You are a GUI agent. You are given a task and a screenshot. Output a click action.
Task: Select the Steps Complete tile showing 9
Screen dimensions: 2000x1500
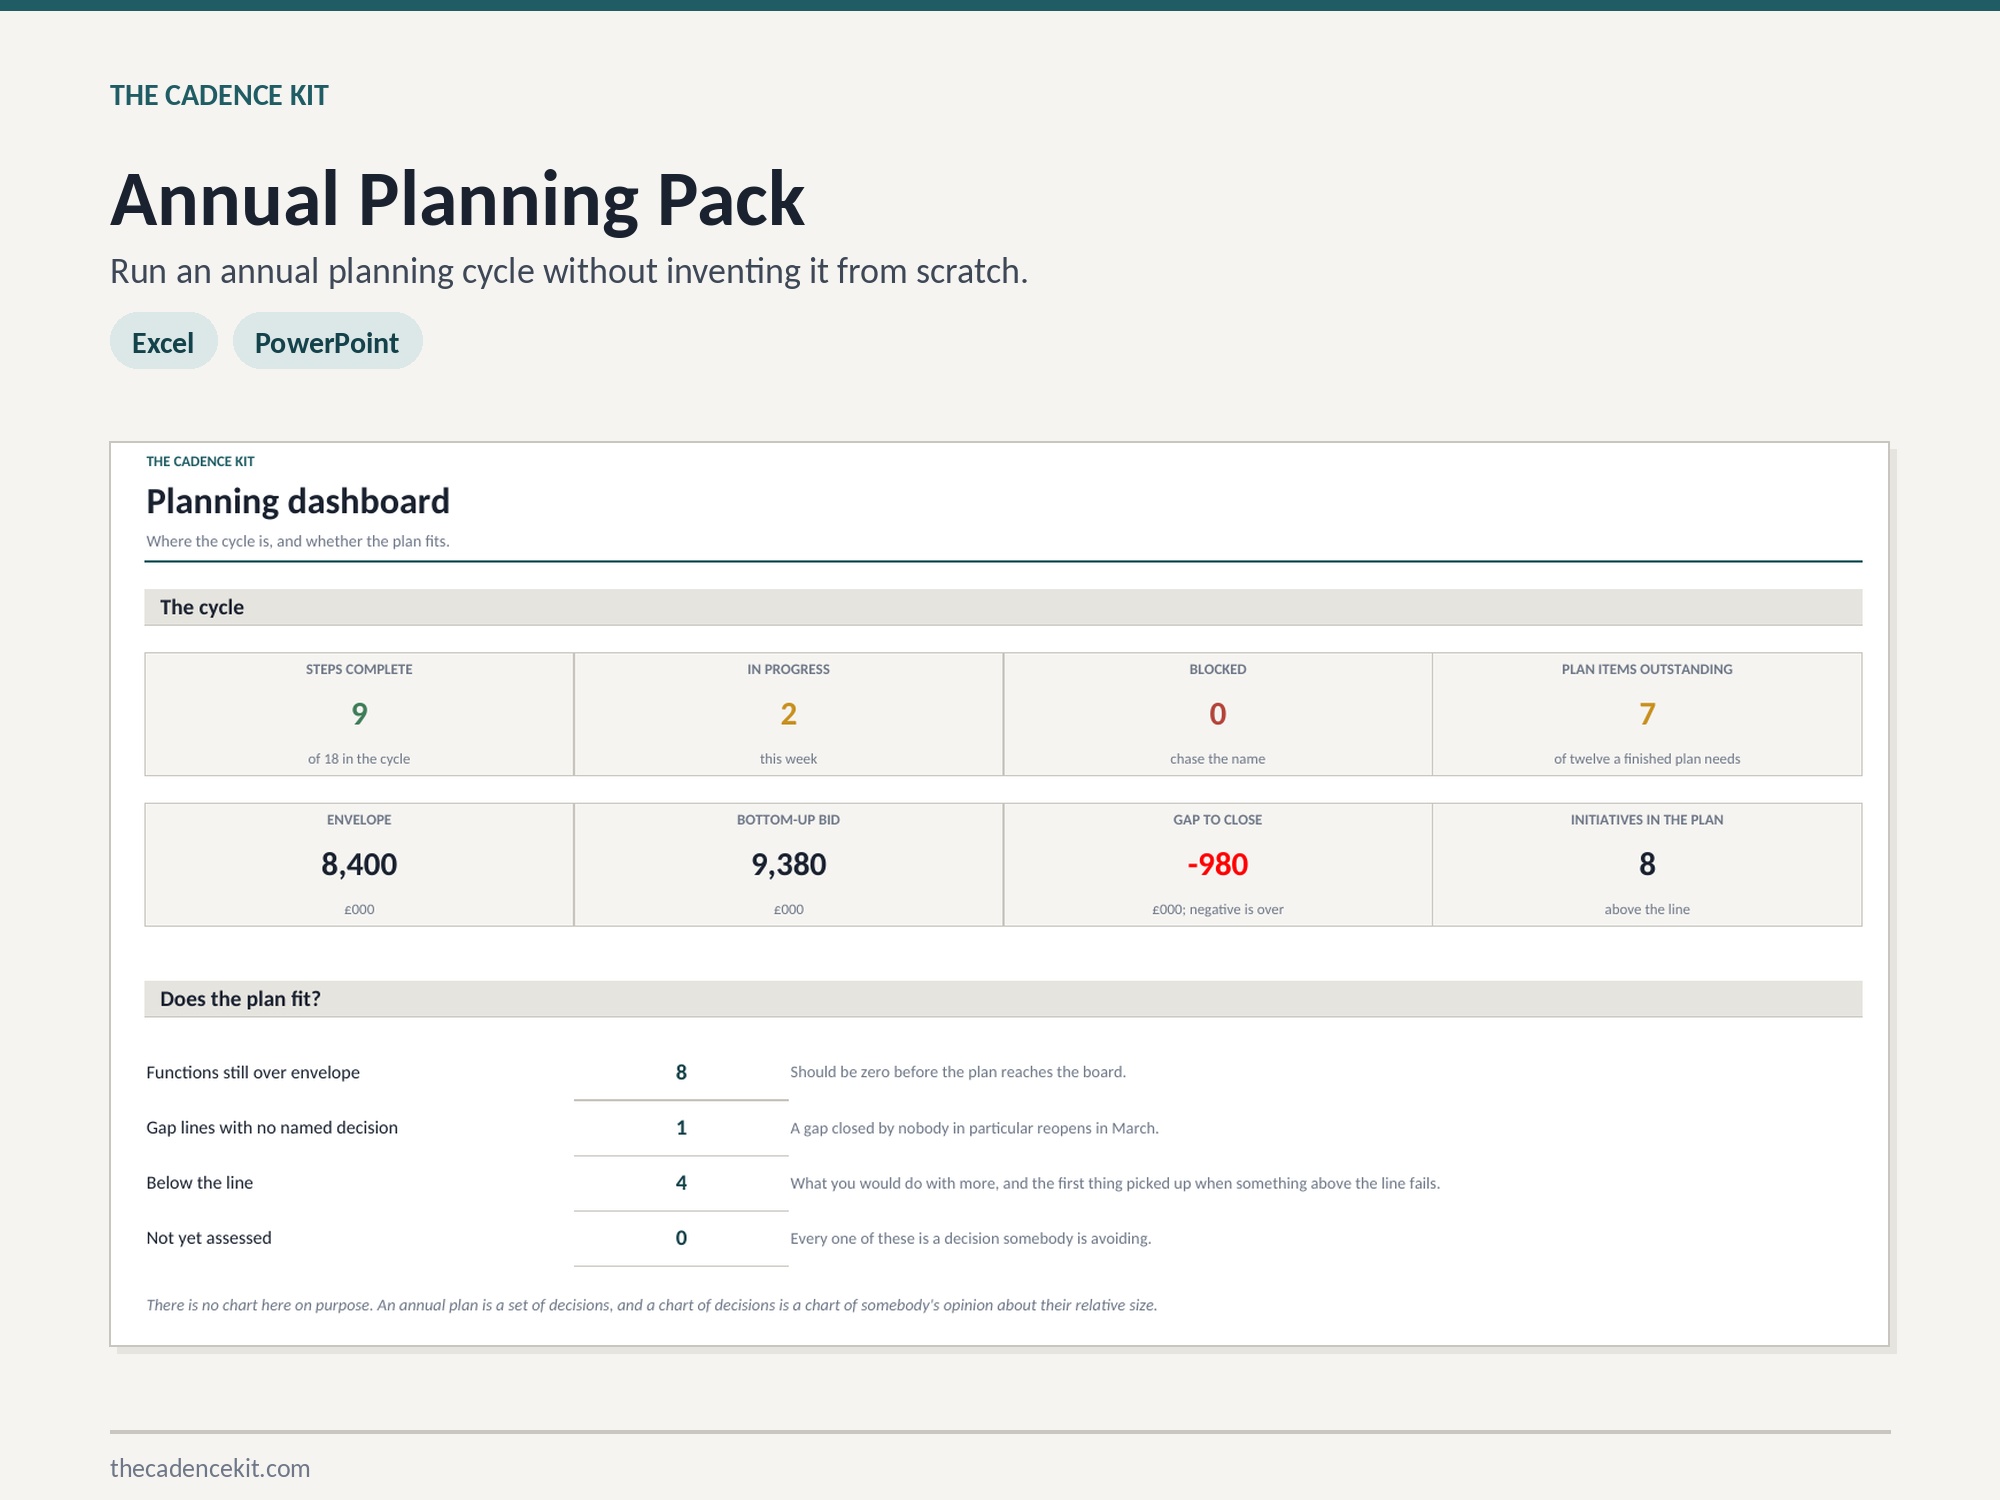tap(359, 714)
